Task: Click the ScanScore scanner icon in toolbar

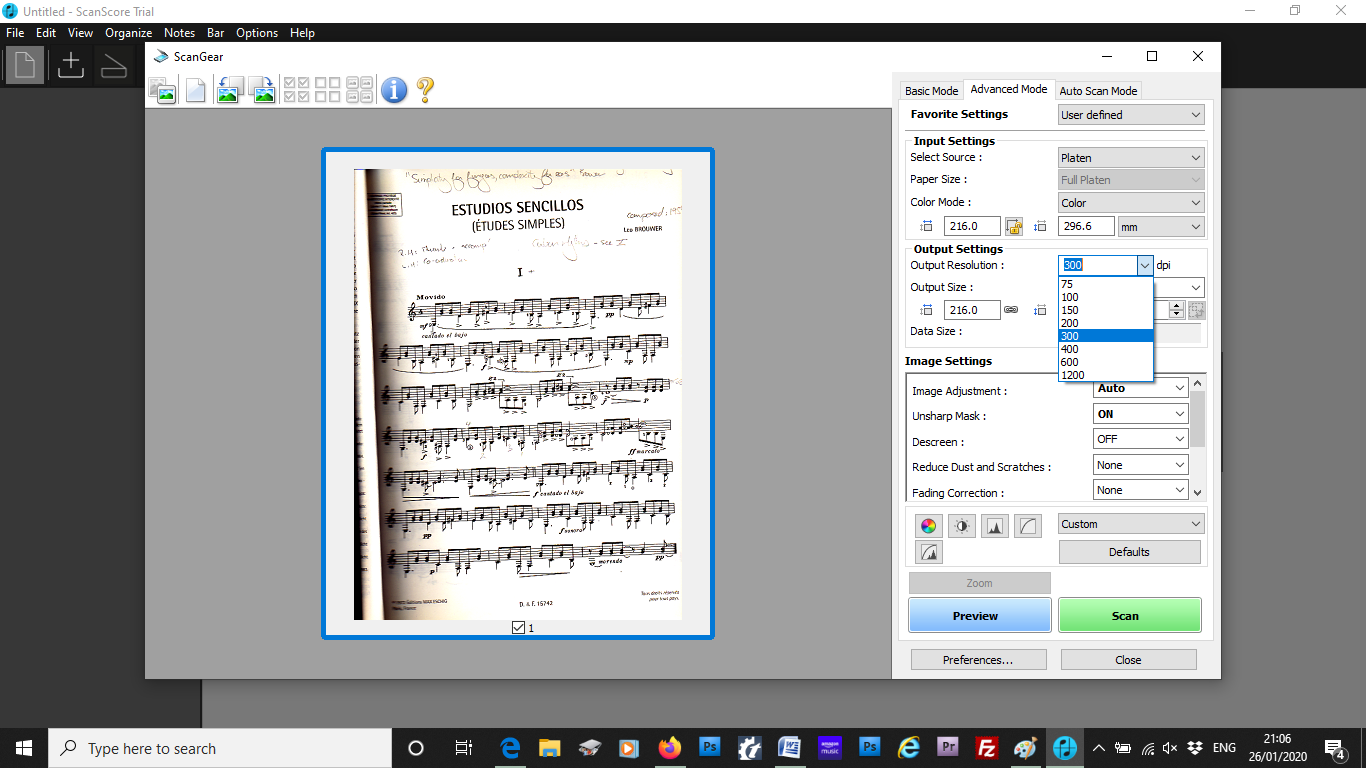Action: point(114,65)
